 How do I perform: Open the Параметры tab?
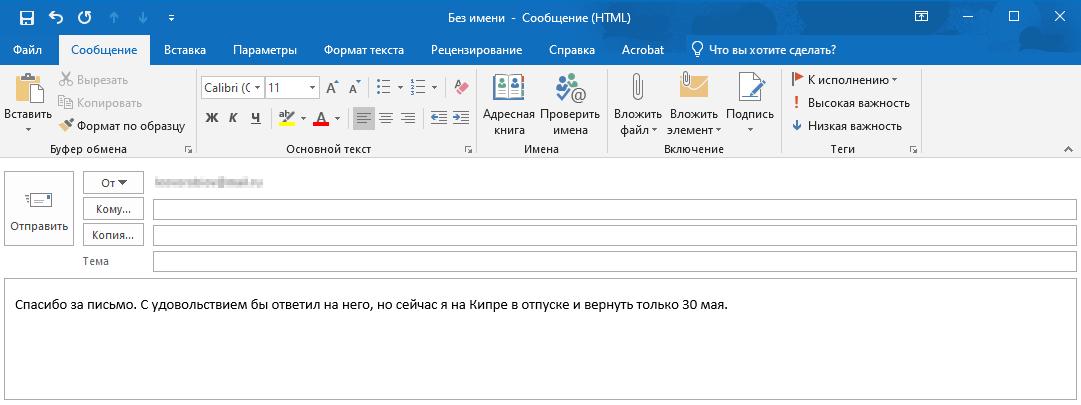265,50
